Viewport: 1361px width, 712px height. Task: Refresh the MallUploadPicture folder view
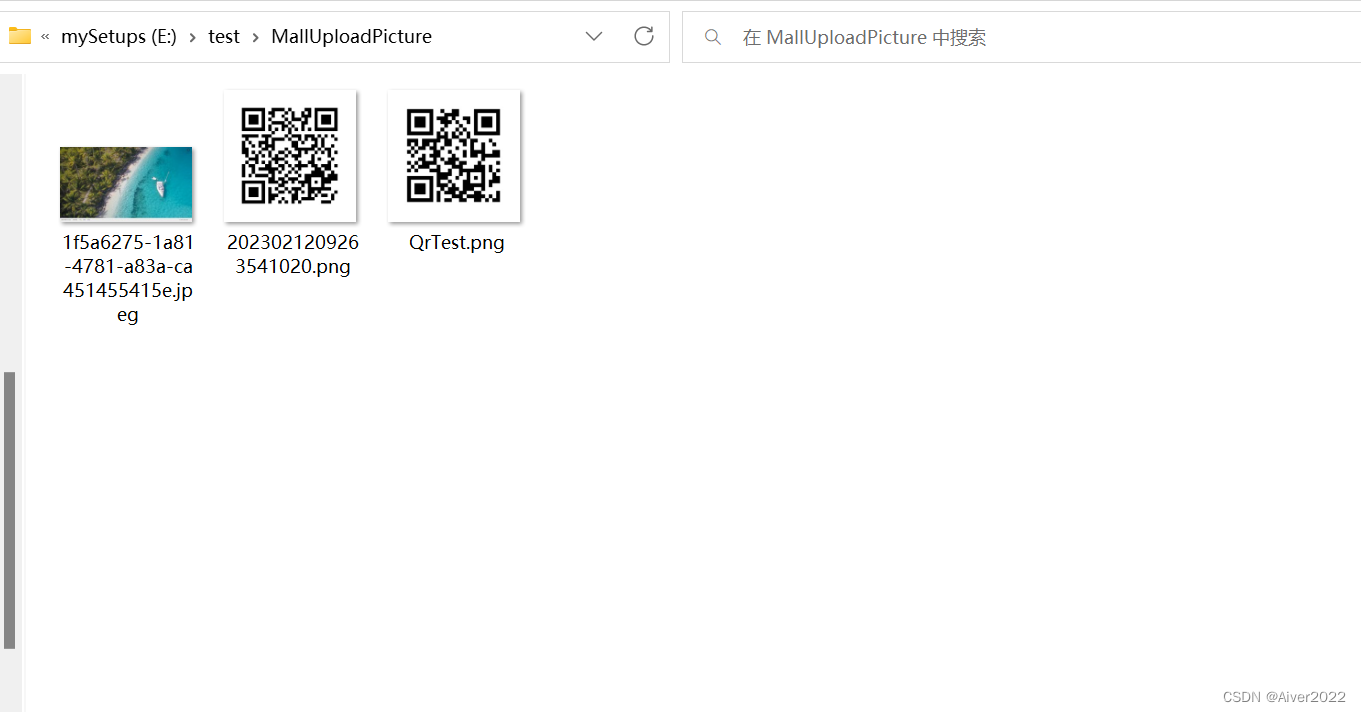pos(643,36)
